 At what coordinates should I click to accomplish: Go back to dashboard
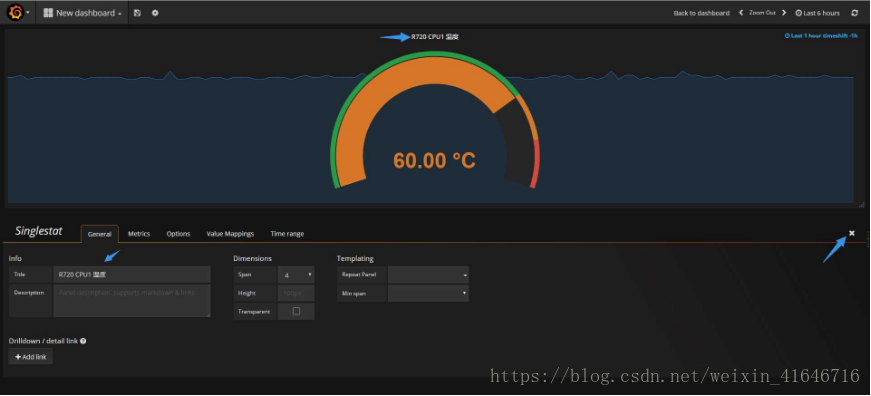701,13
